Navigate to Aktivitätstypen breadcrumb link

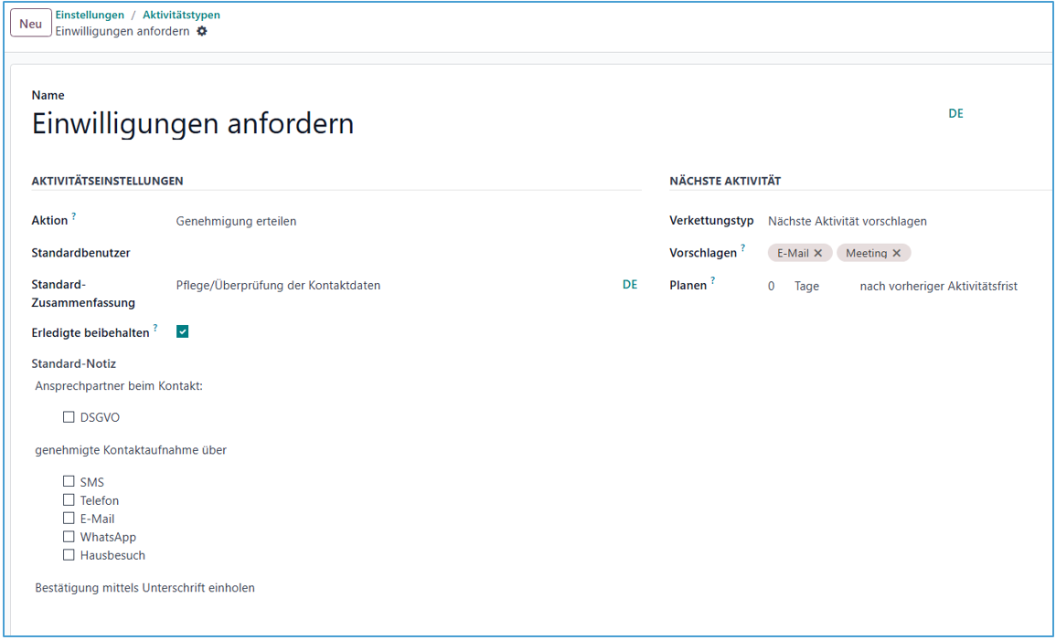(x=181, y=15)
